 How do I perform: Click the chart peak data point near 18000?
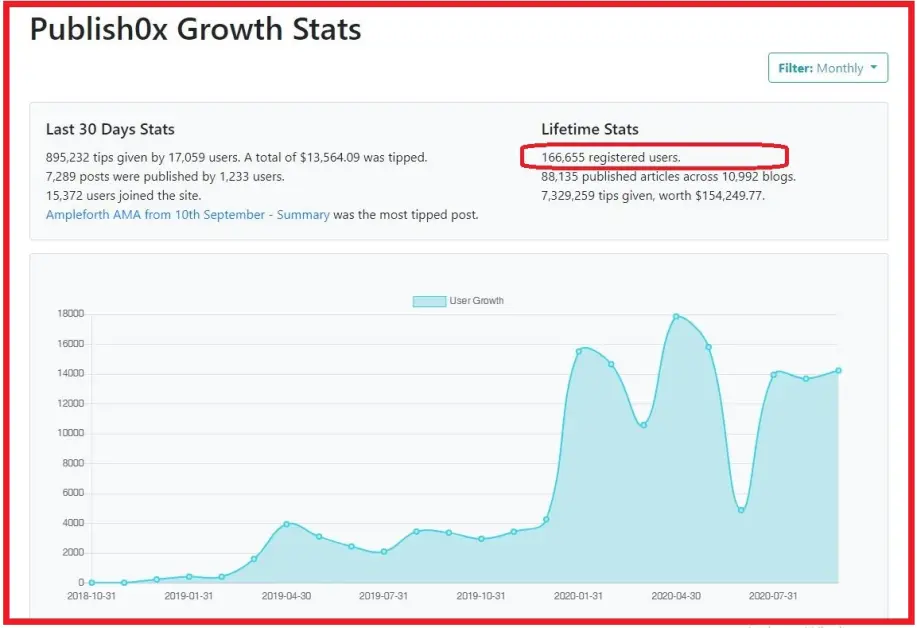[x=676, y=316]
